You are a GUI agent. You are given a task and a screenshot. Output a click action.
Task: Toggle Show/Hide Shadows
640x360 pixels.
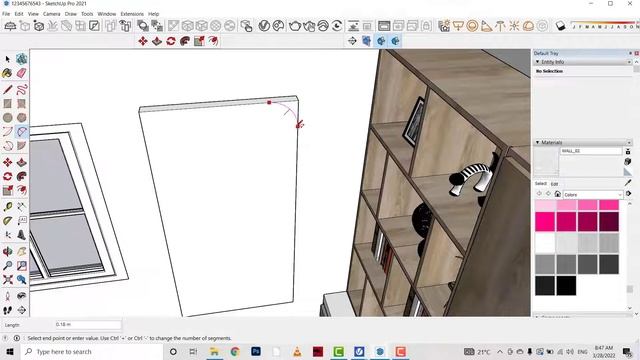coord(561,26)
